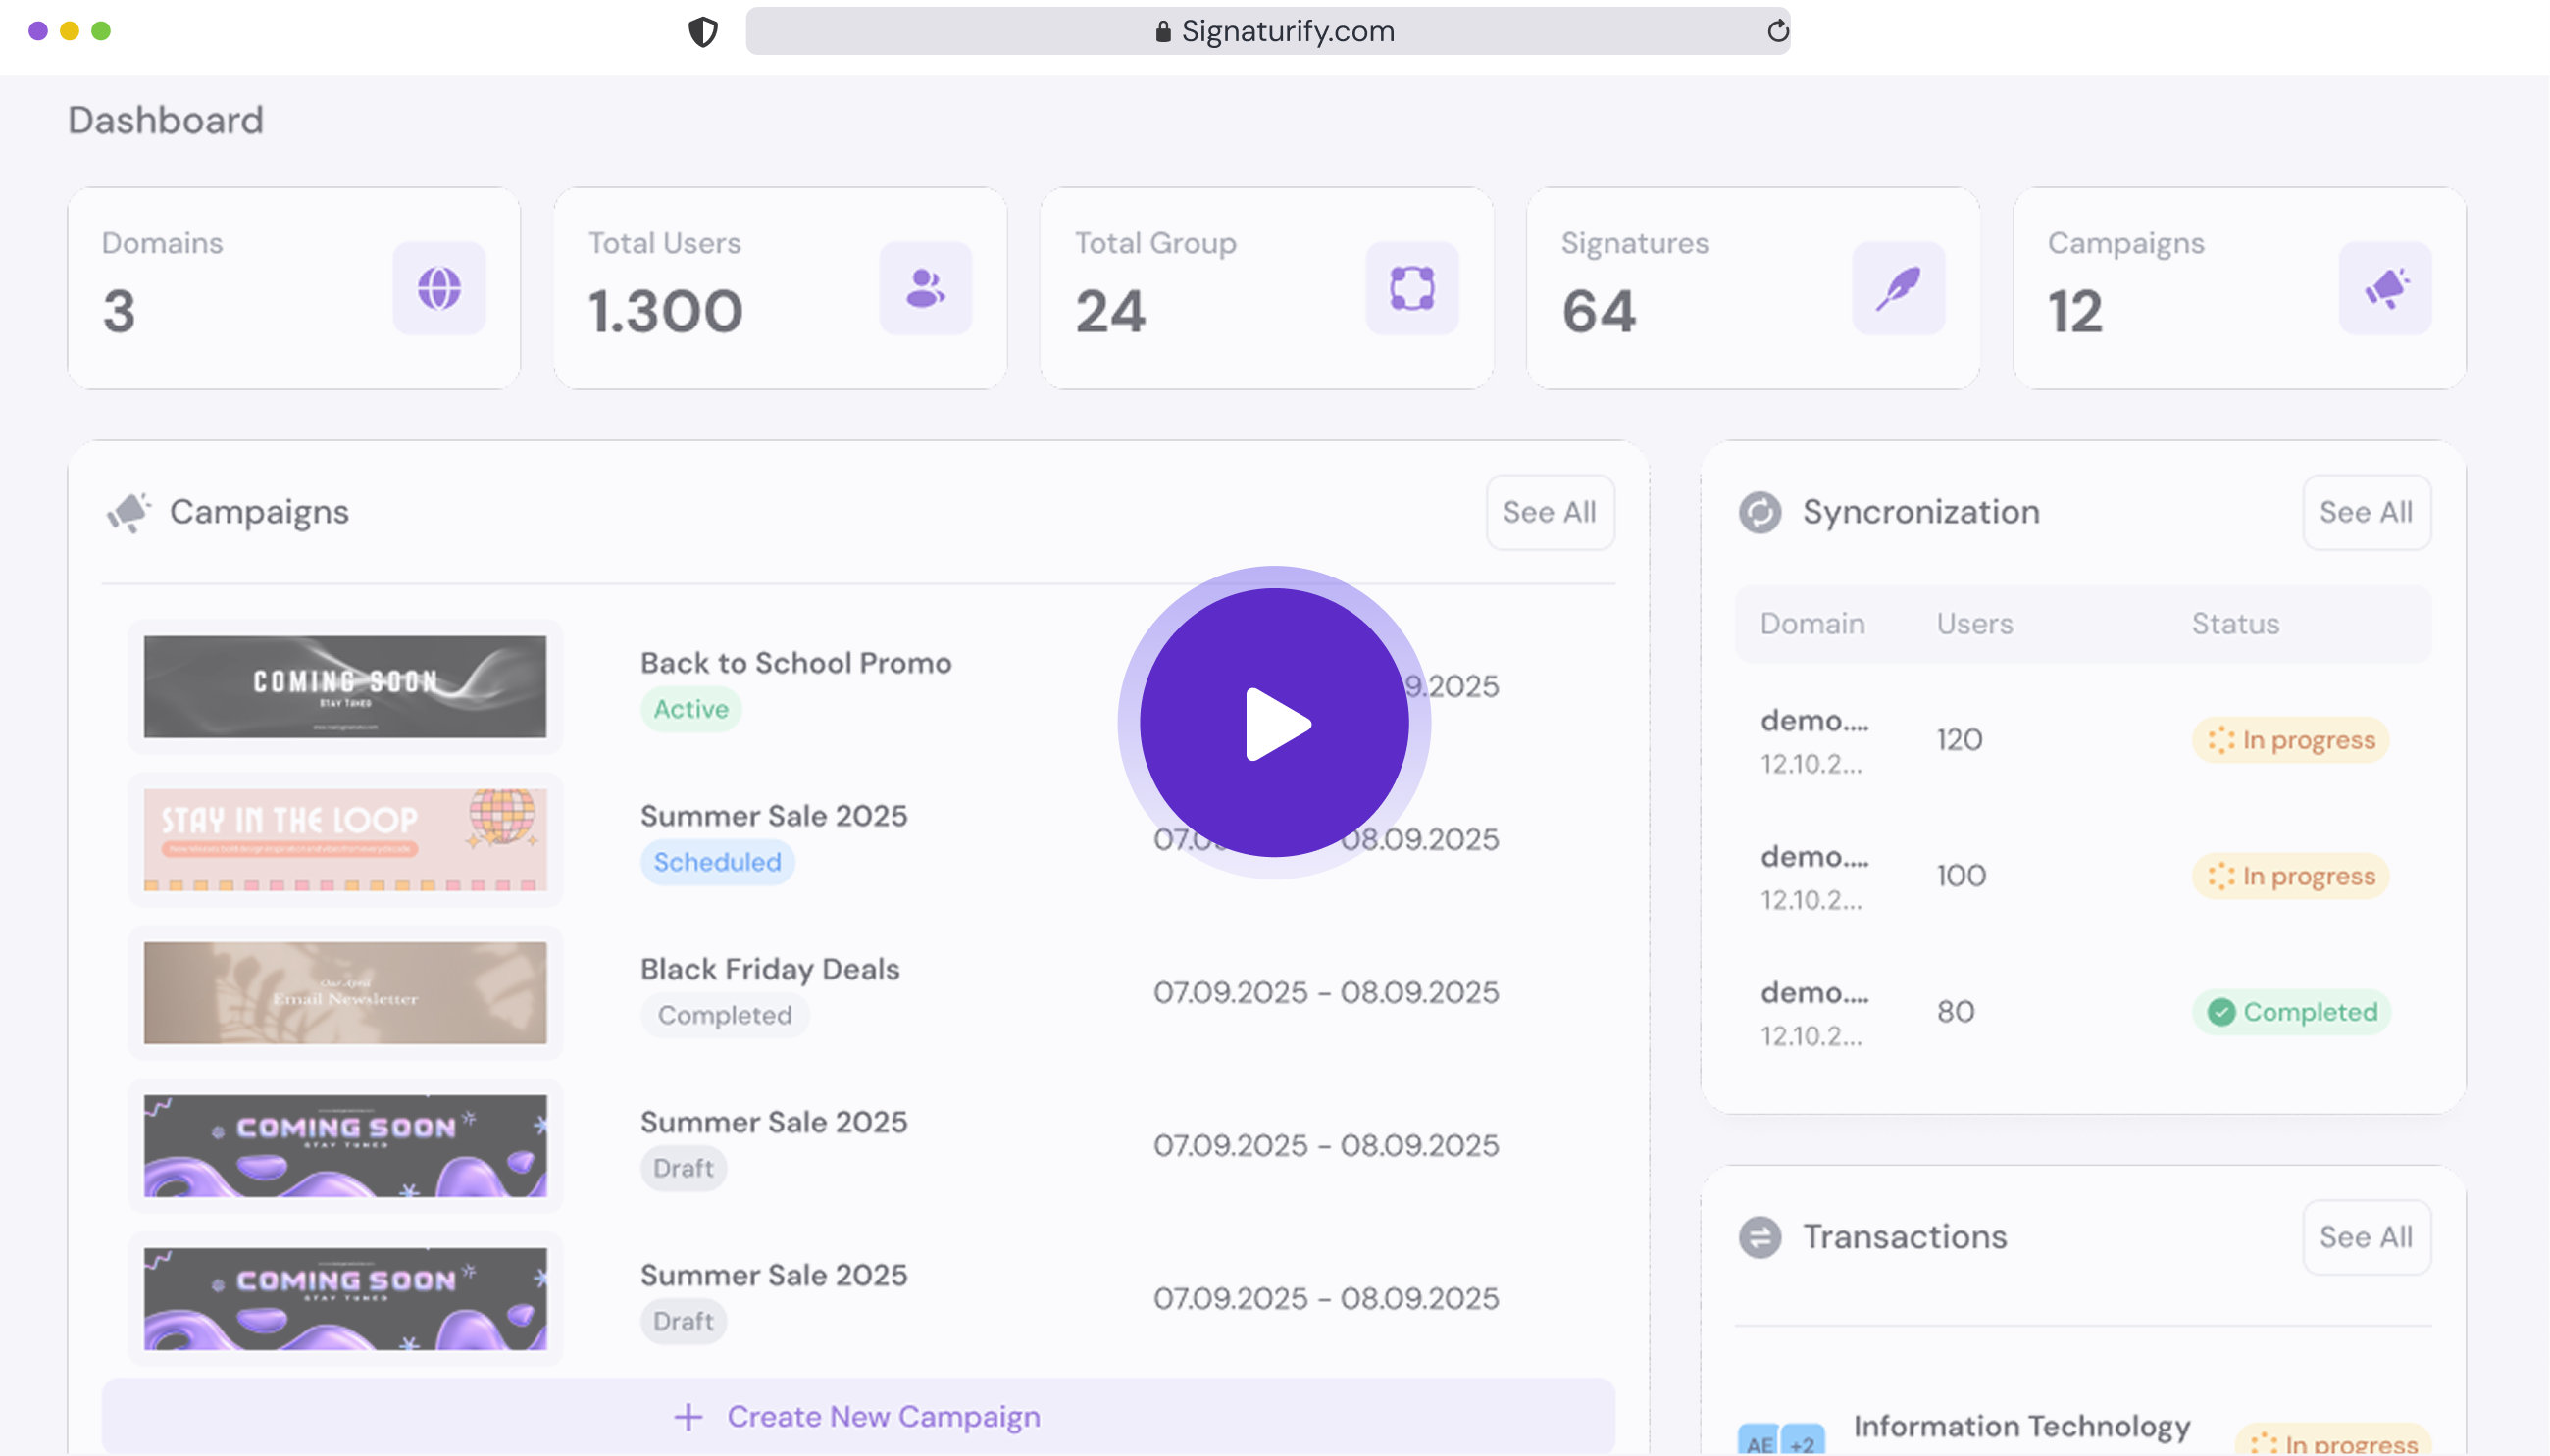
Task: Open See All in the Transactions panel
Action: tap(2366, 1237)
